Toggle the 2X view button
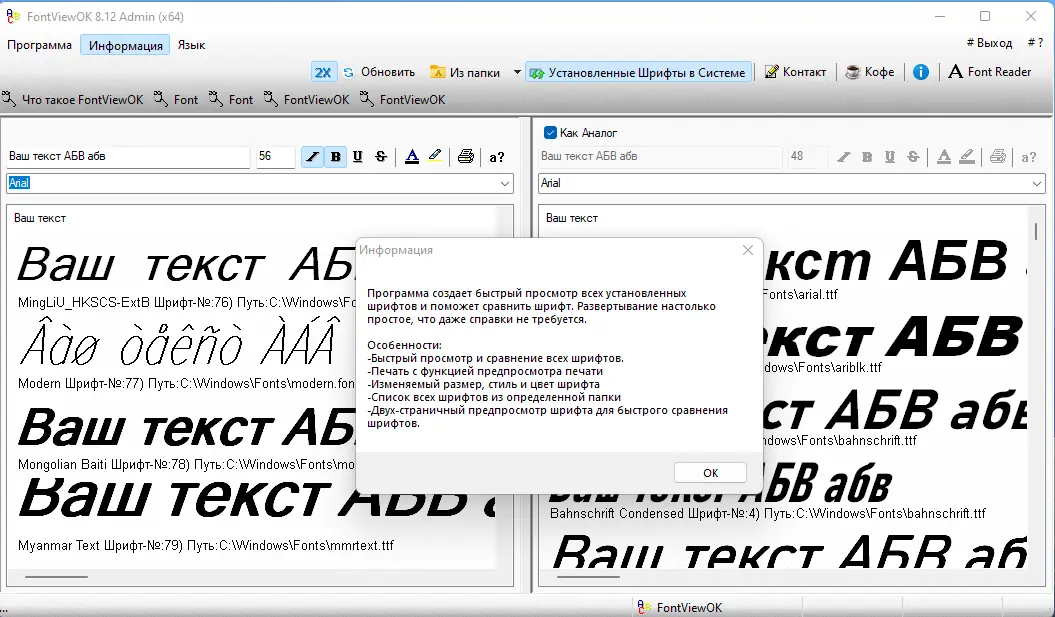The image size is (1055, 617). [x=323, y=72]
